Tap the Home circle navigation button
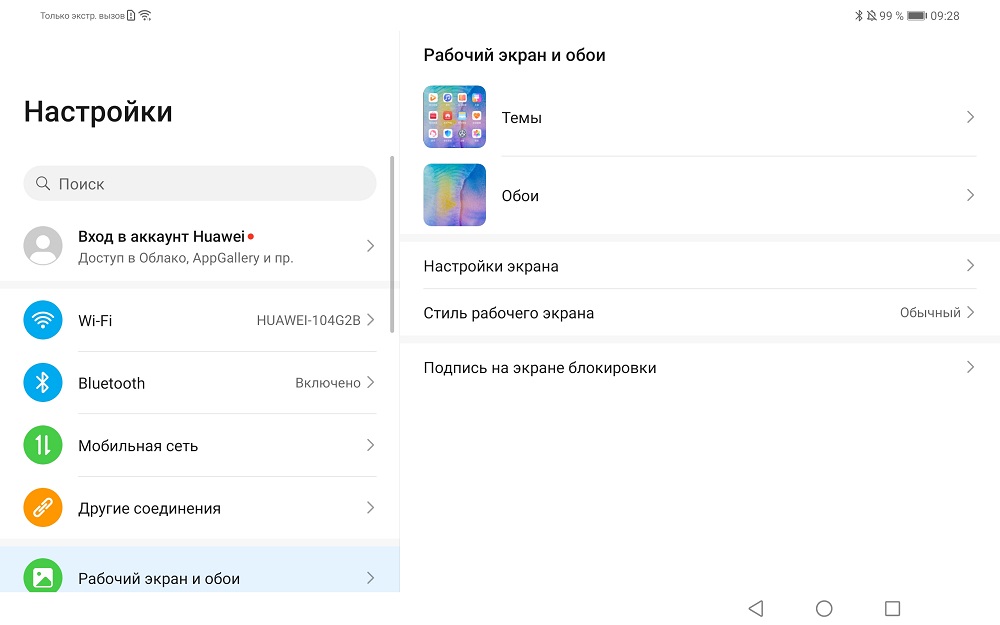Image resolution: width=1000 pixels, height=625 pixels. (824, 608)
